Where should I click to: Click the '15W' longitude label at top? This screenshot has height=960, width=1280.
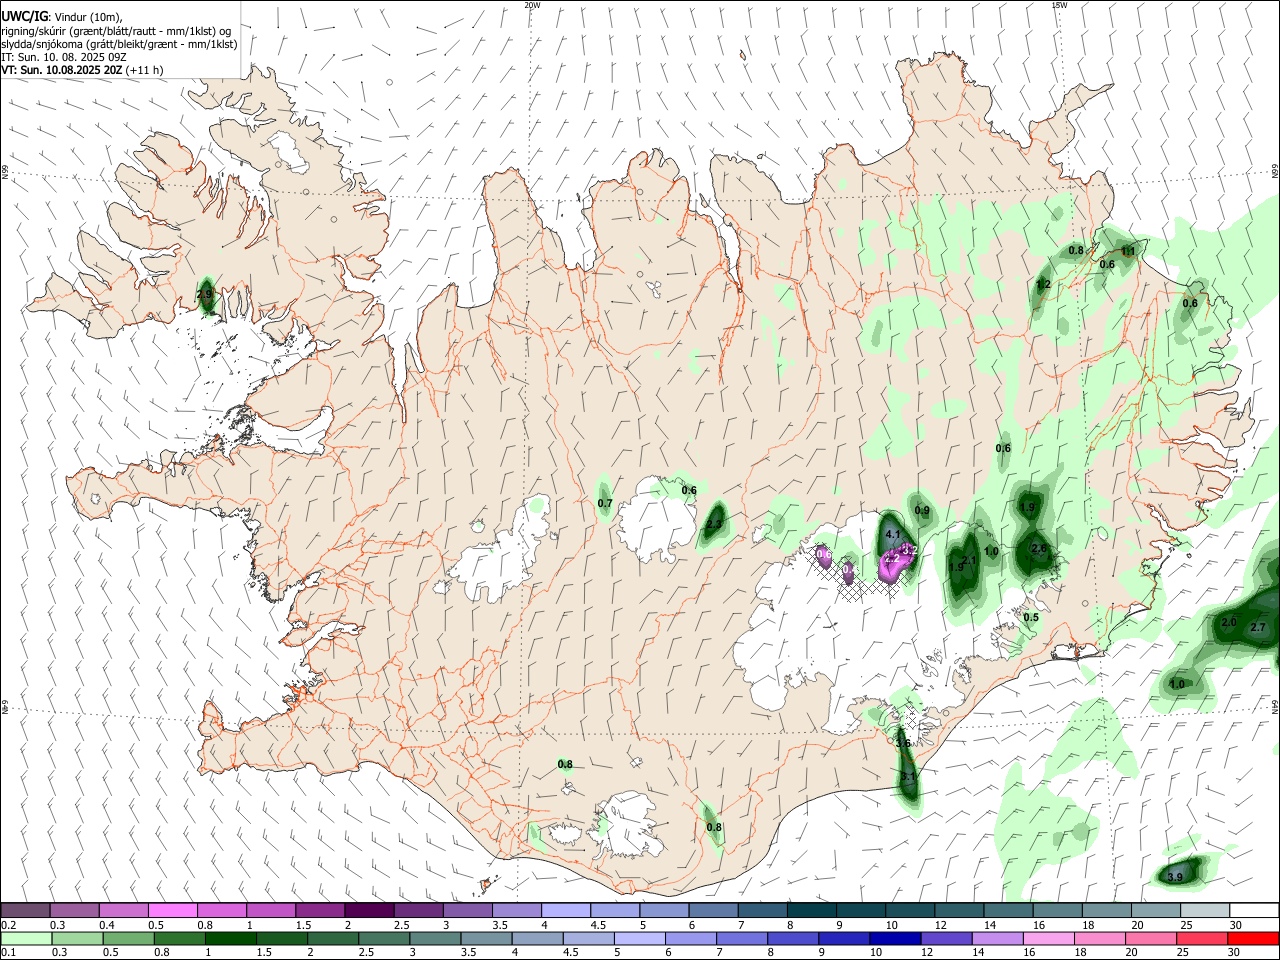tap(1059, 5)
